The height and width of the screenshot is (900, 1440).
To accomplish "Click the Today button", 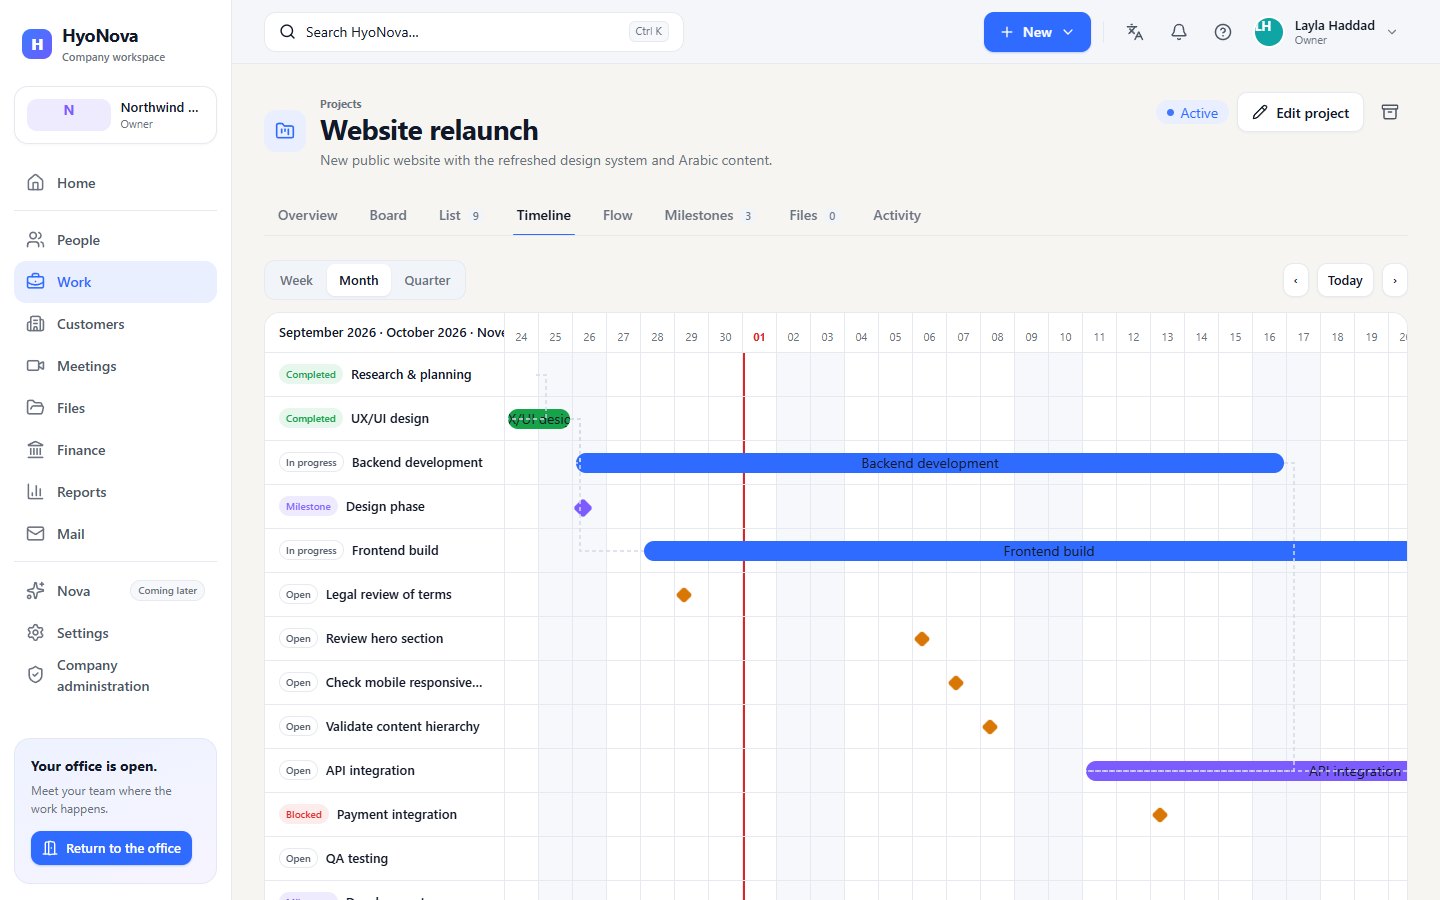I will point(1345,281).
